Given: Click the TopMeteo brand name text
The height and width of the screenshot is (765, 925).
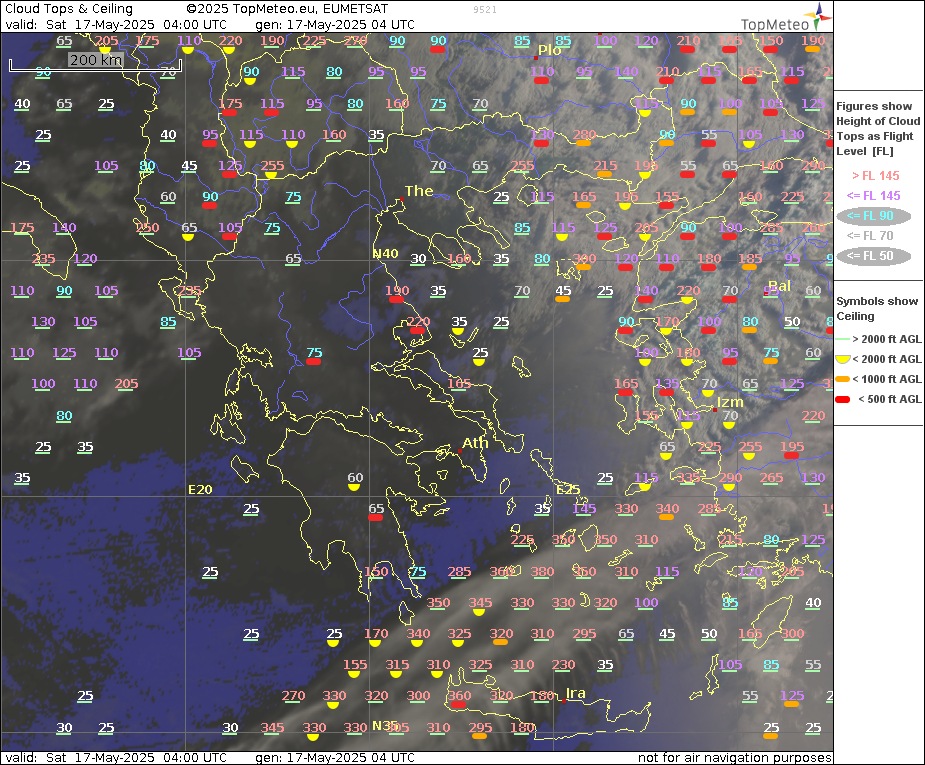Looking at the screenshot, I should coord(775,24).
